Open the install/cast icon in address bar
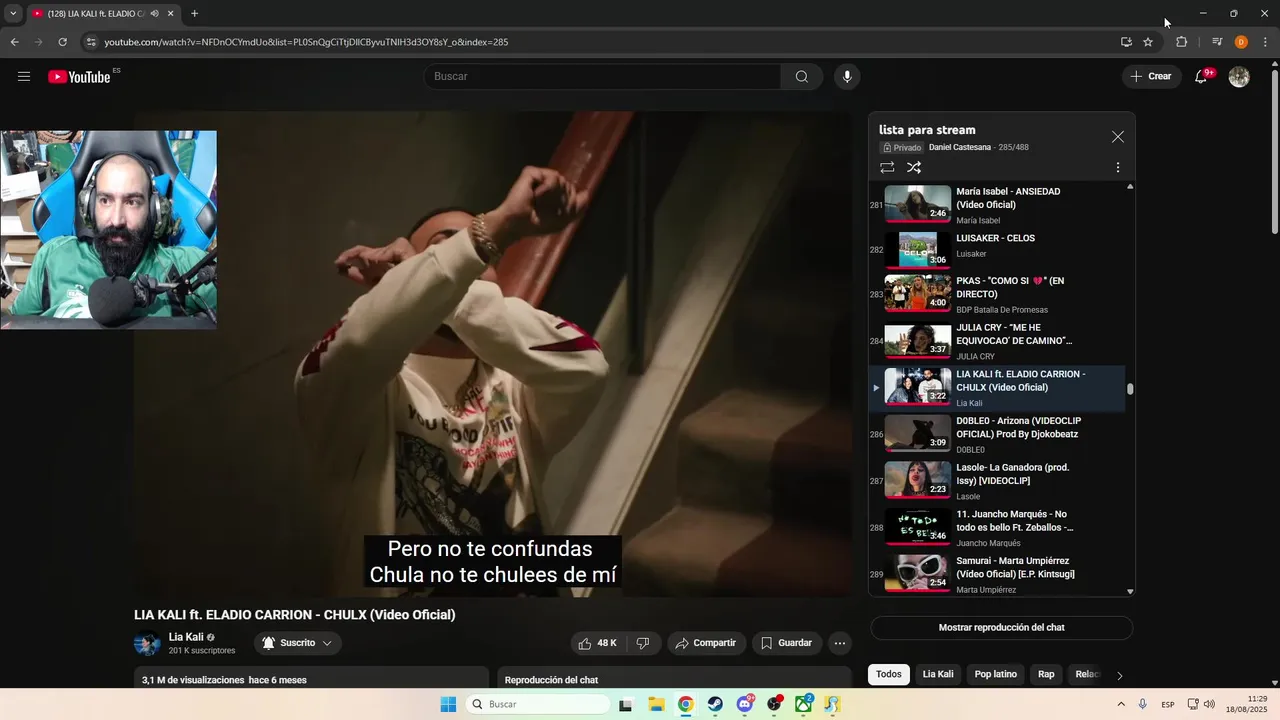Image resolution: width=1280 pixels, height=720 pixels. tap(1126, 42)
